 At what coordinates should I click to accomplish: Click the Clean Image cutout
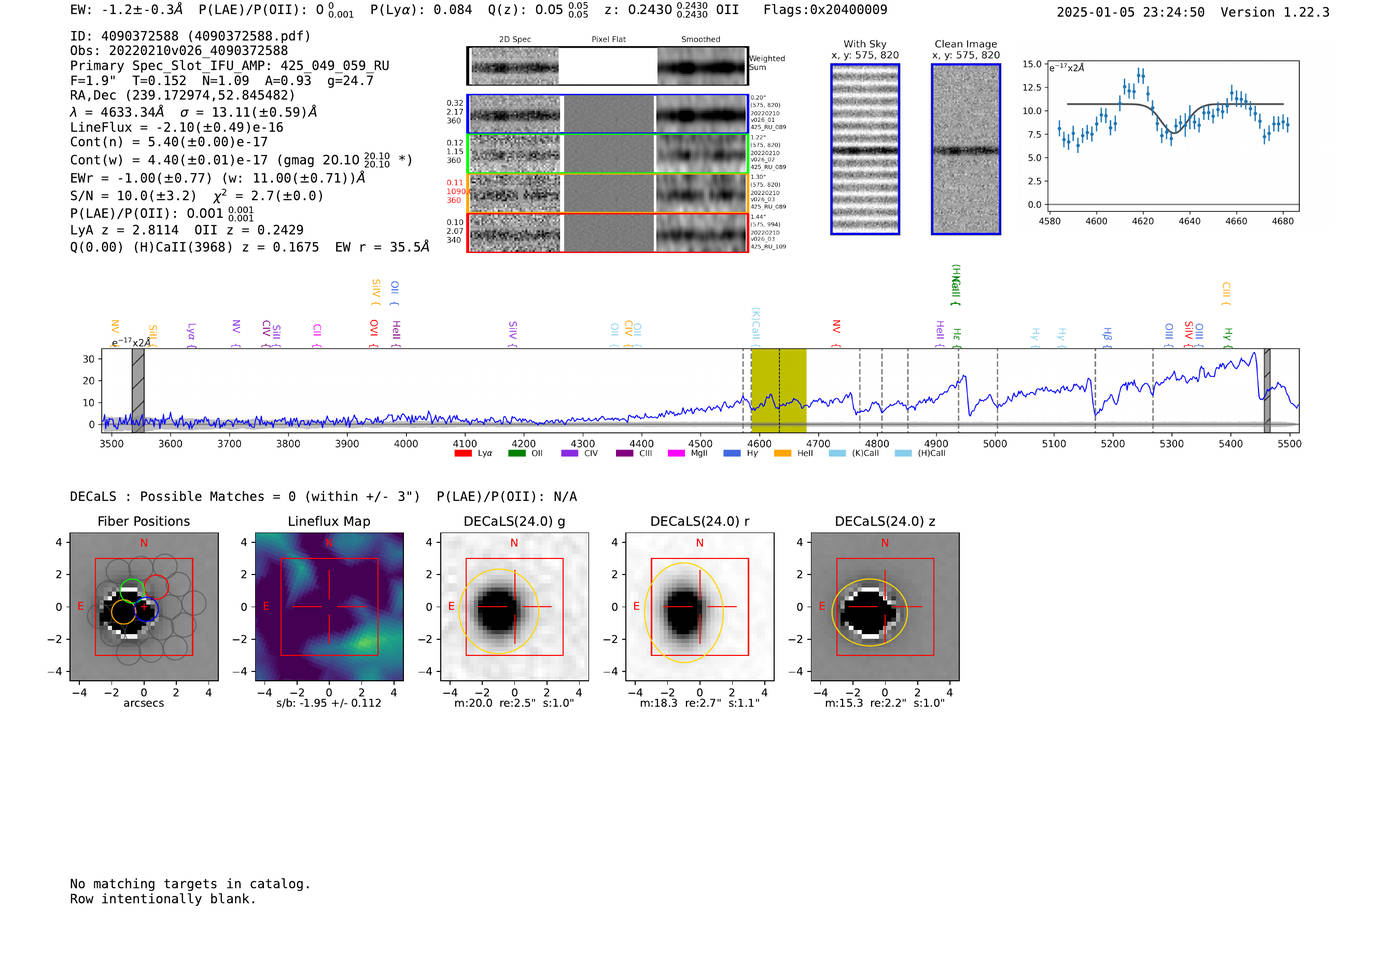(966, 149)
